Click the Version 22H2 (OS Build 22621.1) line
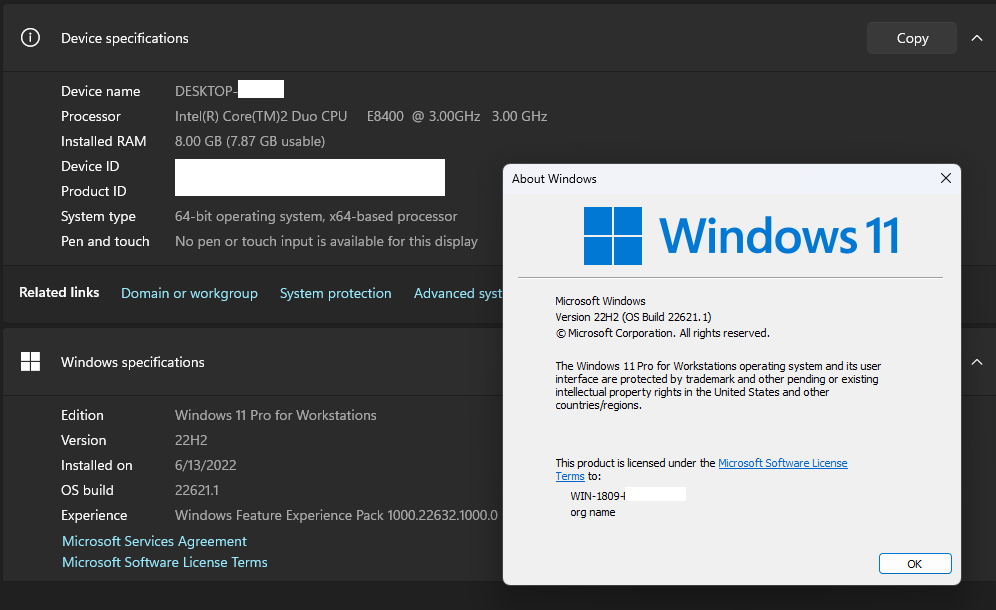996x610 pixels. (x=633, y=316)
